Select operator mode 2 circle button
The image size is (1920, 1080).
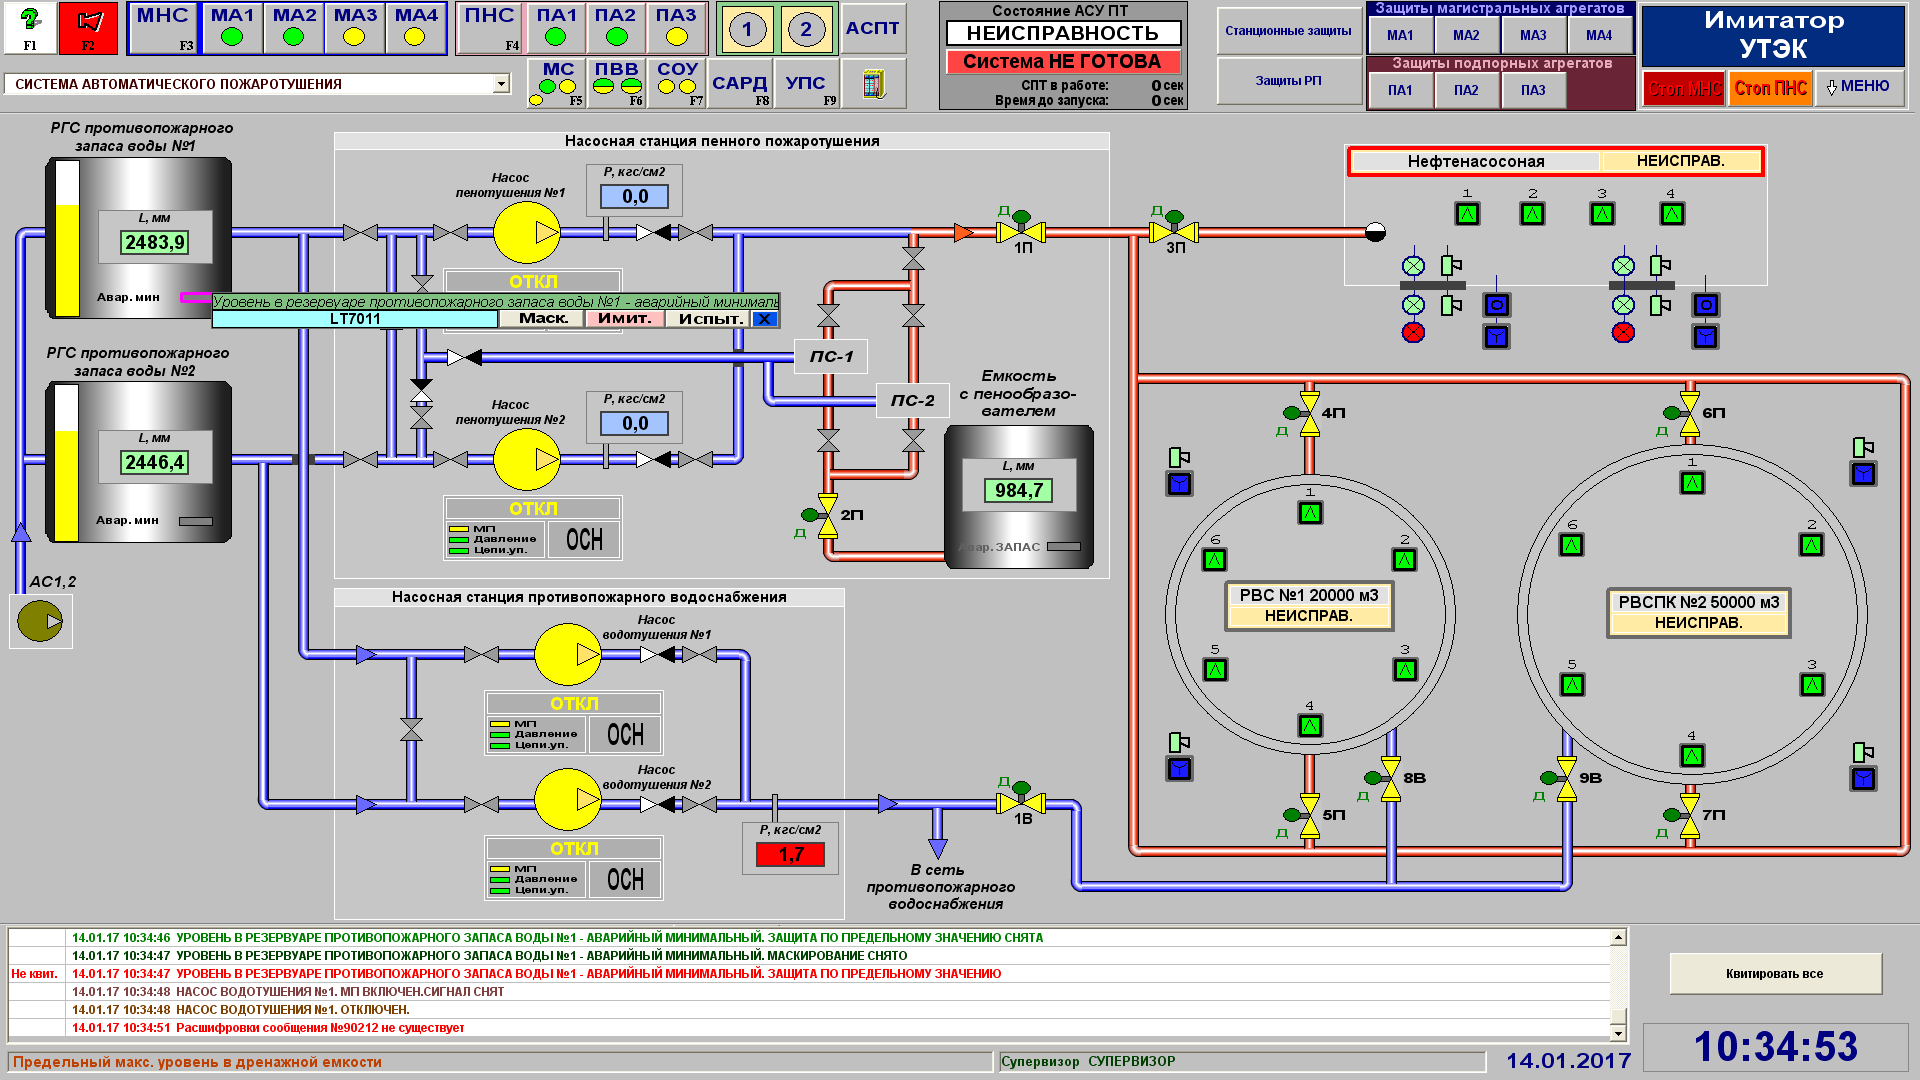(x=806, y=29)
